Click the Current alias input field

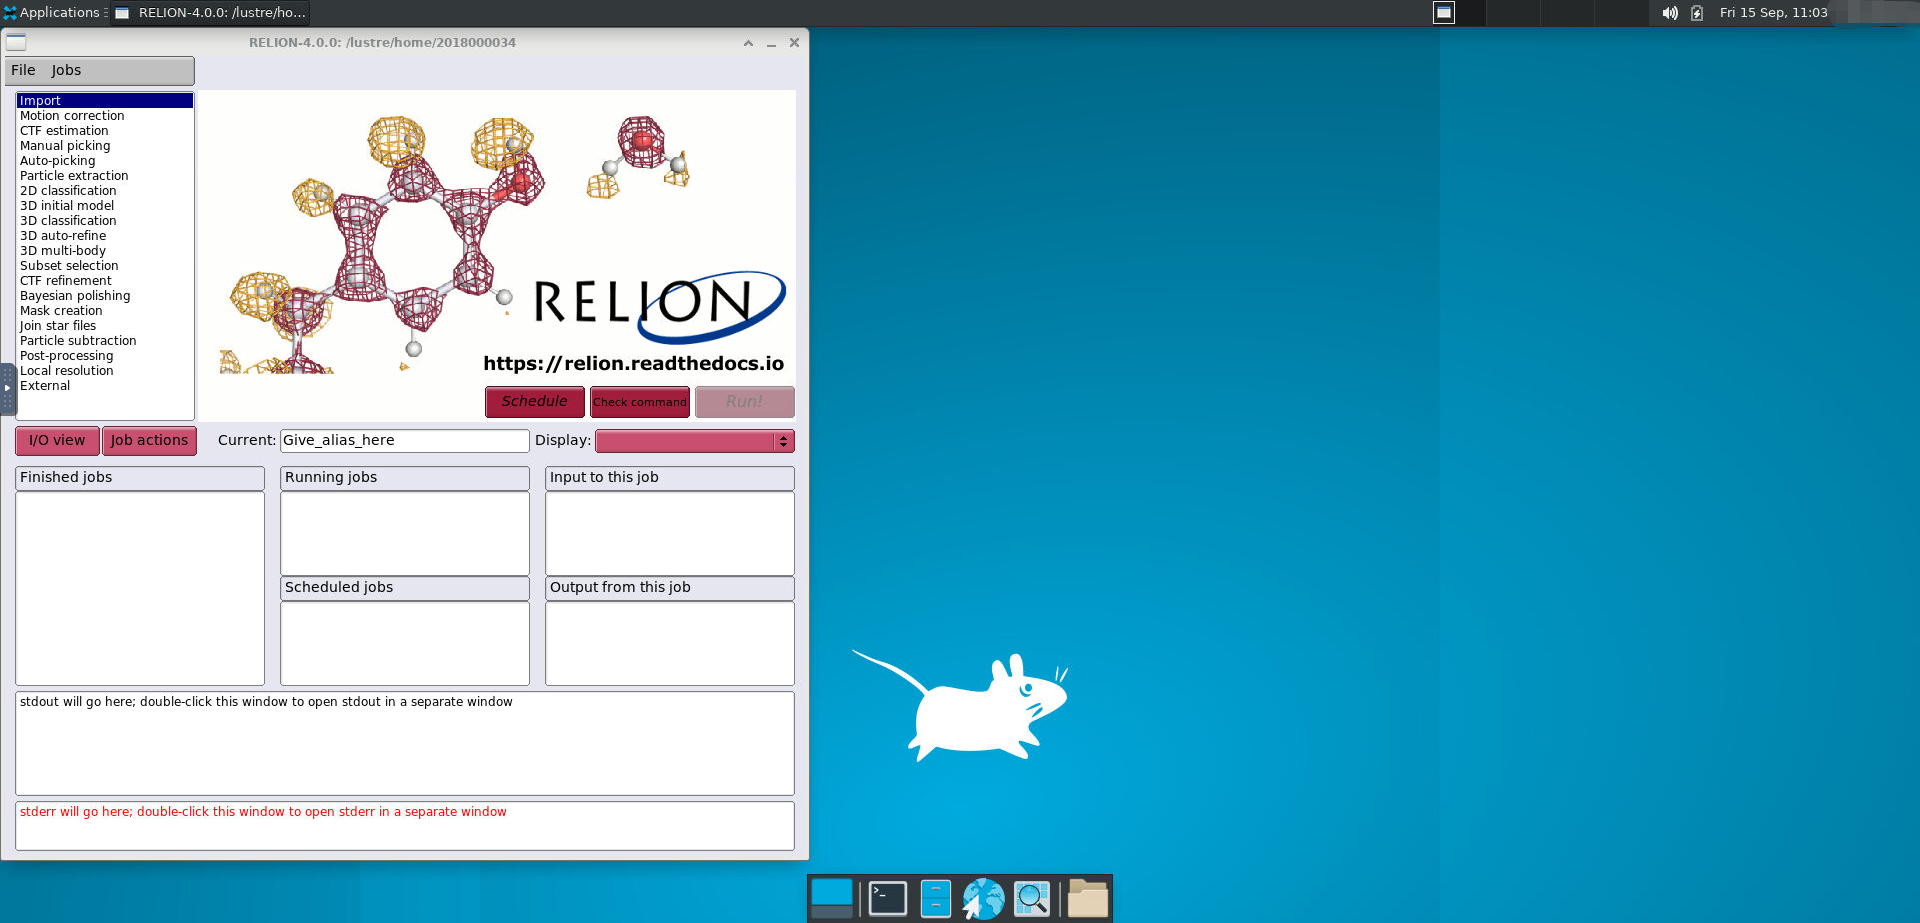pyautogui.click(x=404, y=441)
